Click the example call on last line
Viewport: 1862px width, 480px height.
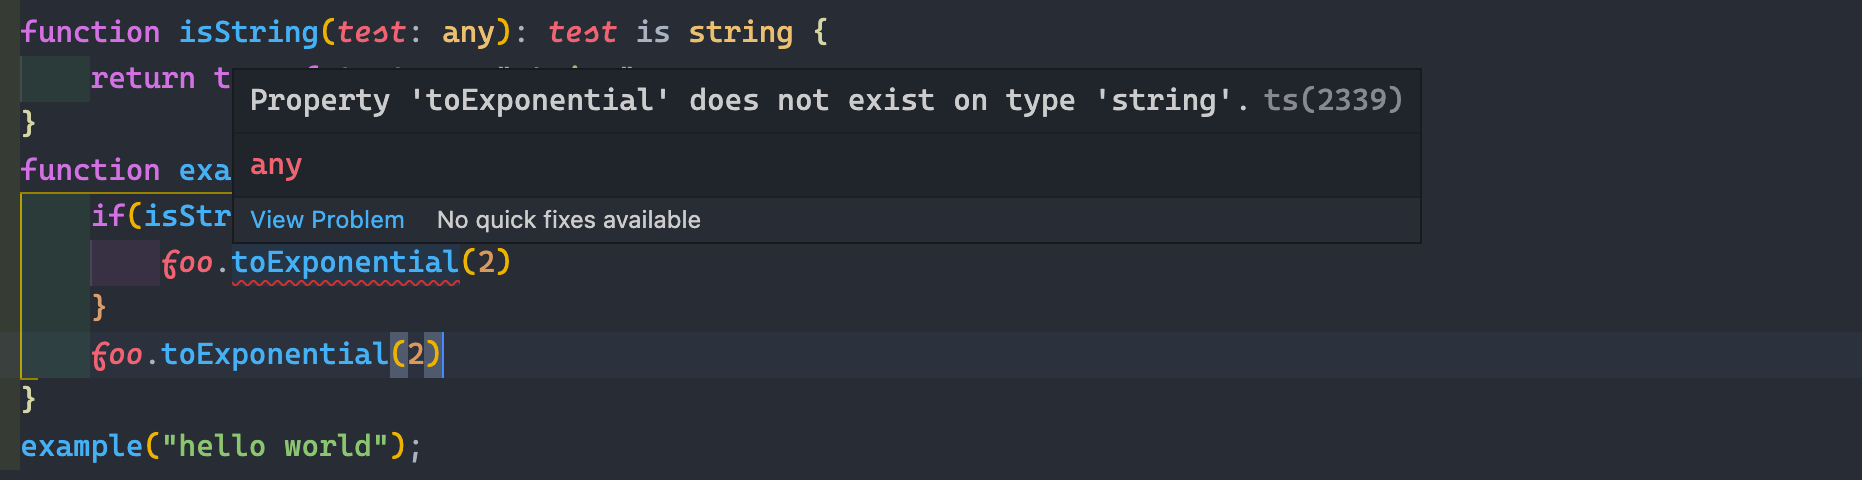82,446
